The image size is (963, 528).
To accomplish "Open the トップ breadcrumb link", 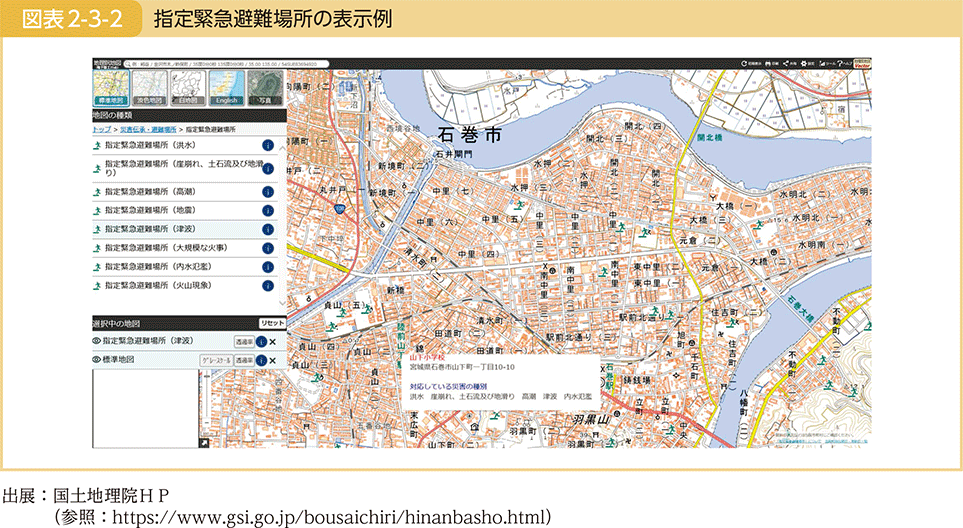I will point(101,130).
